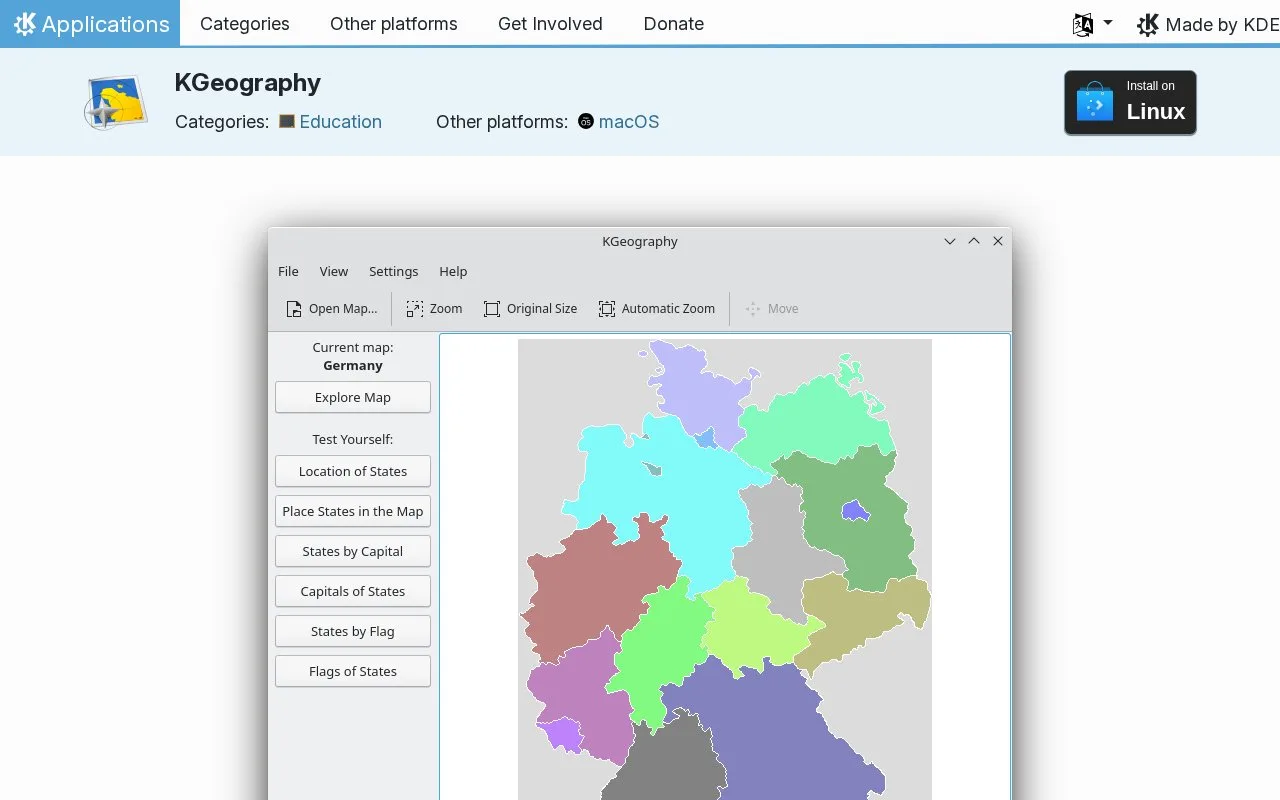The image size is (1280, 800).
Task: Click the KGeography app icon
Action: click(x=116, y=102)
